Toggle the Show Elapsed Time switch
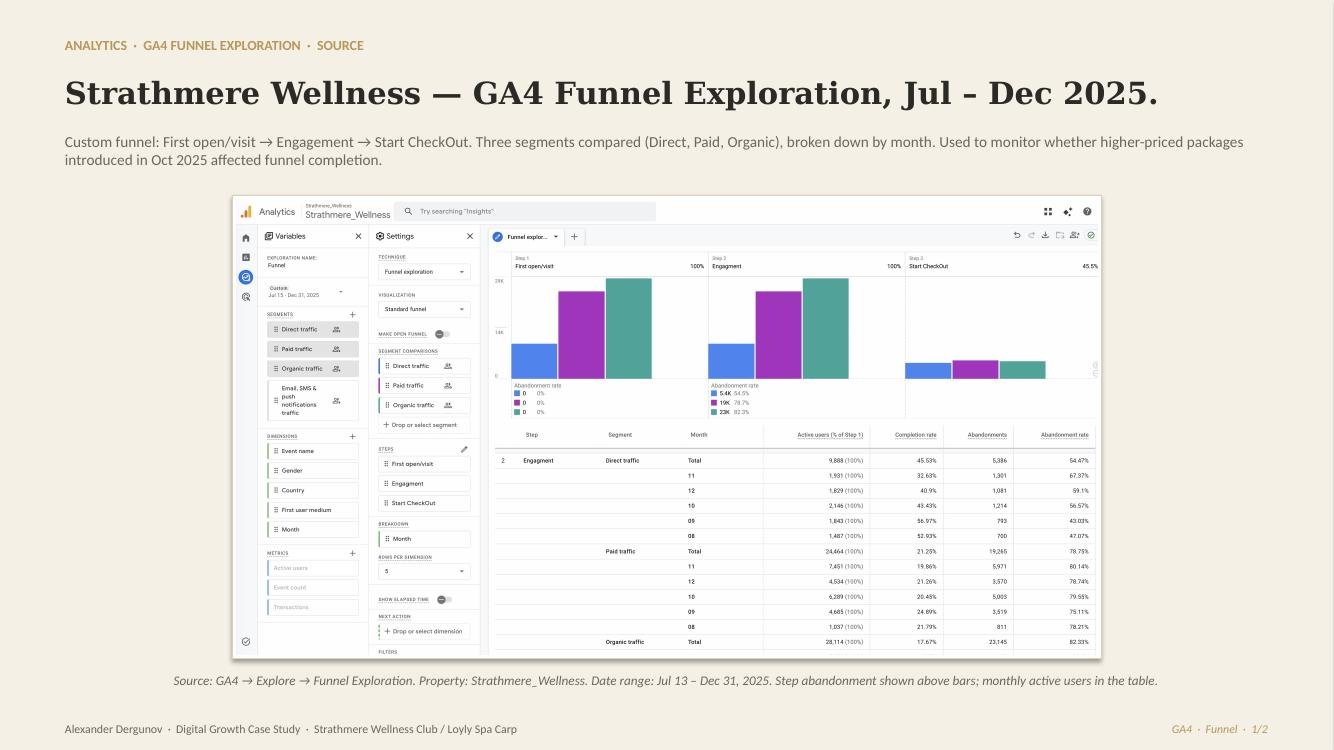 pos(444,600)
